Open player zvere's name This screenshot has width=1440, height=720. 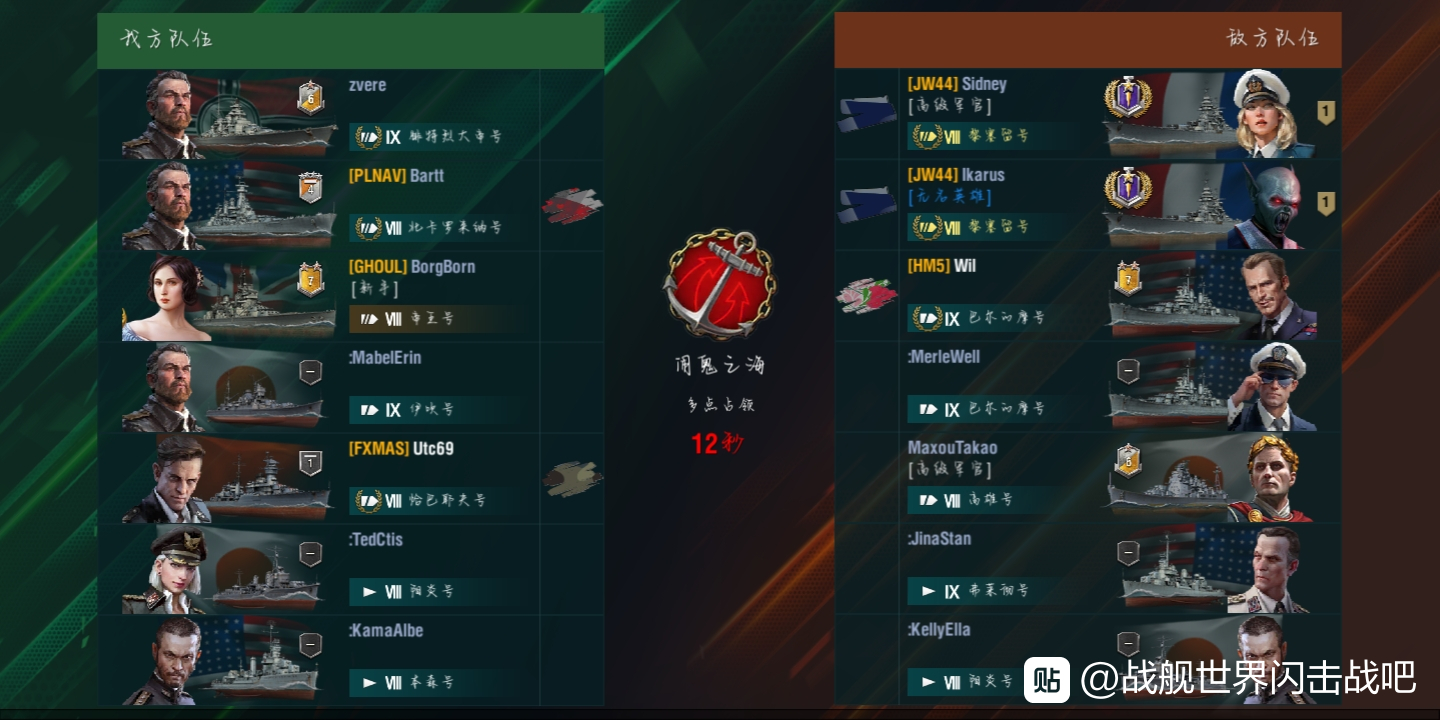tap(368, 85)
